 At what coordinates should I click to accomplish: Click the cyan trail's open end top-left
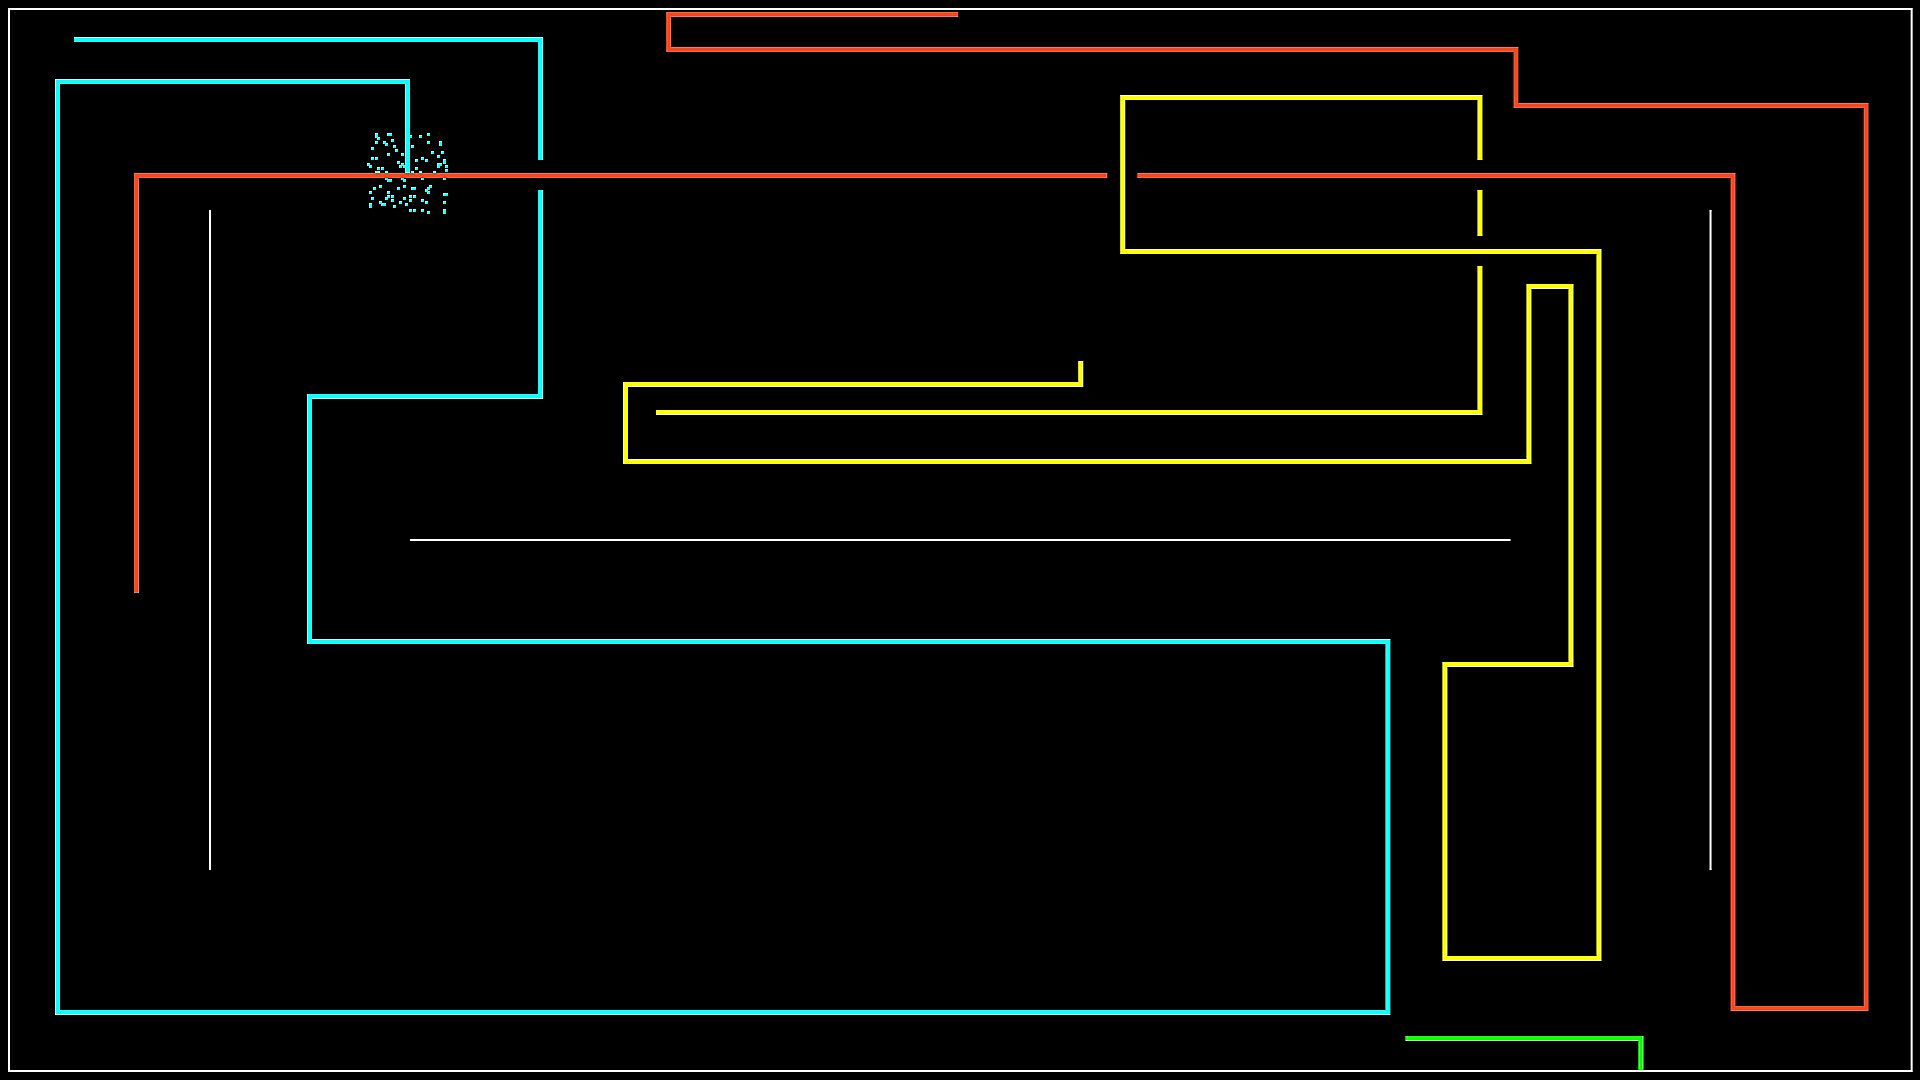click(77, 40)
